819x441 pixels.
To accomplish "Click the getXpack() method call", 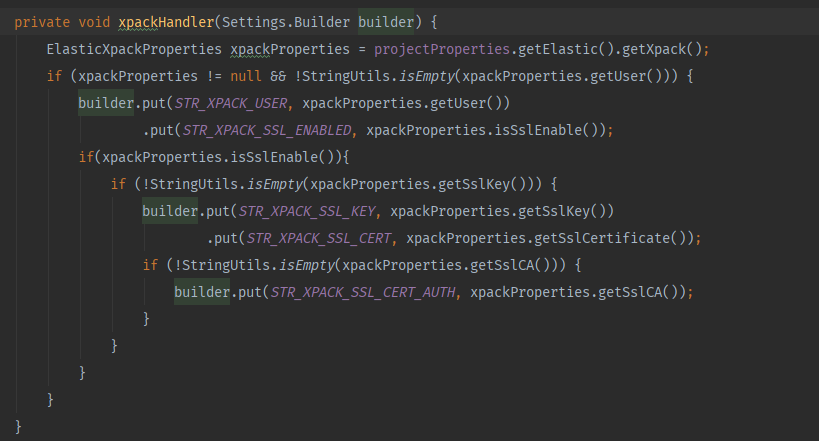I will pyautogui.click(x=662, y=49).
